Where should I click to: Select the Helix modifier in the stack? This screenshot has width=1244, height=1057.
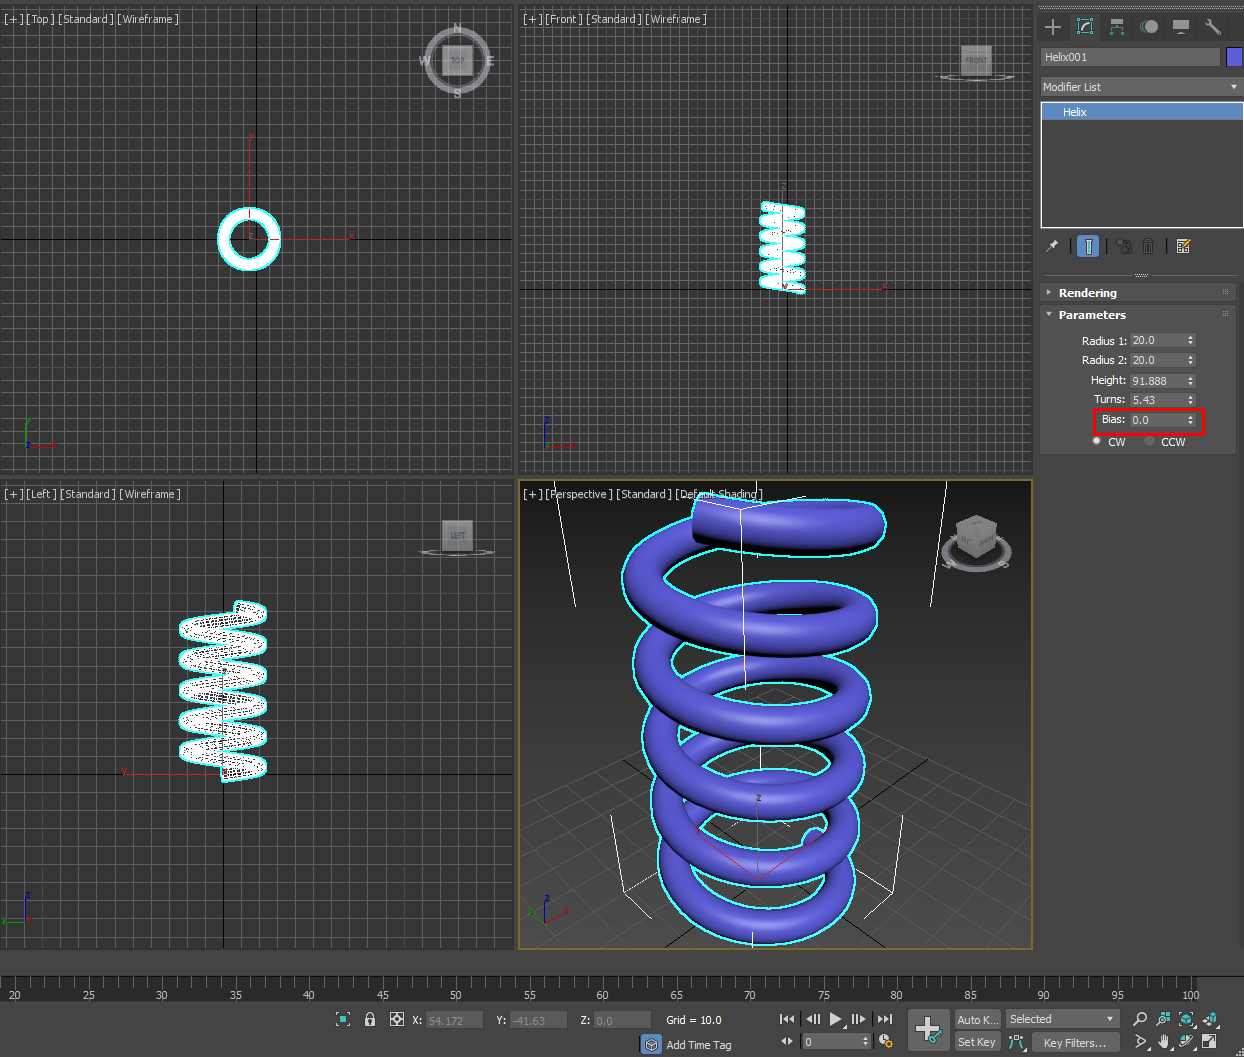pyautogui.click(x=1074, y=111)
